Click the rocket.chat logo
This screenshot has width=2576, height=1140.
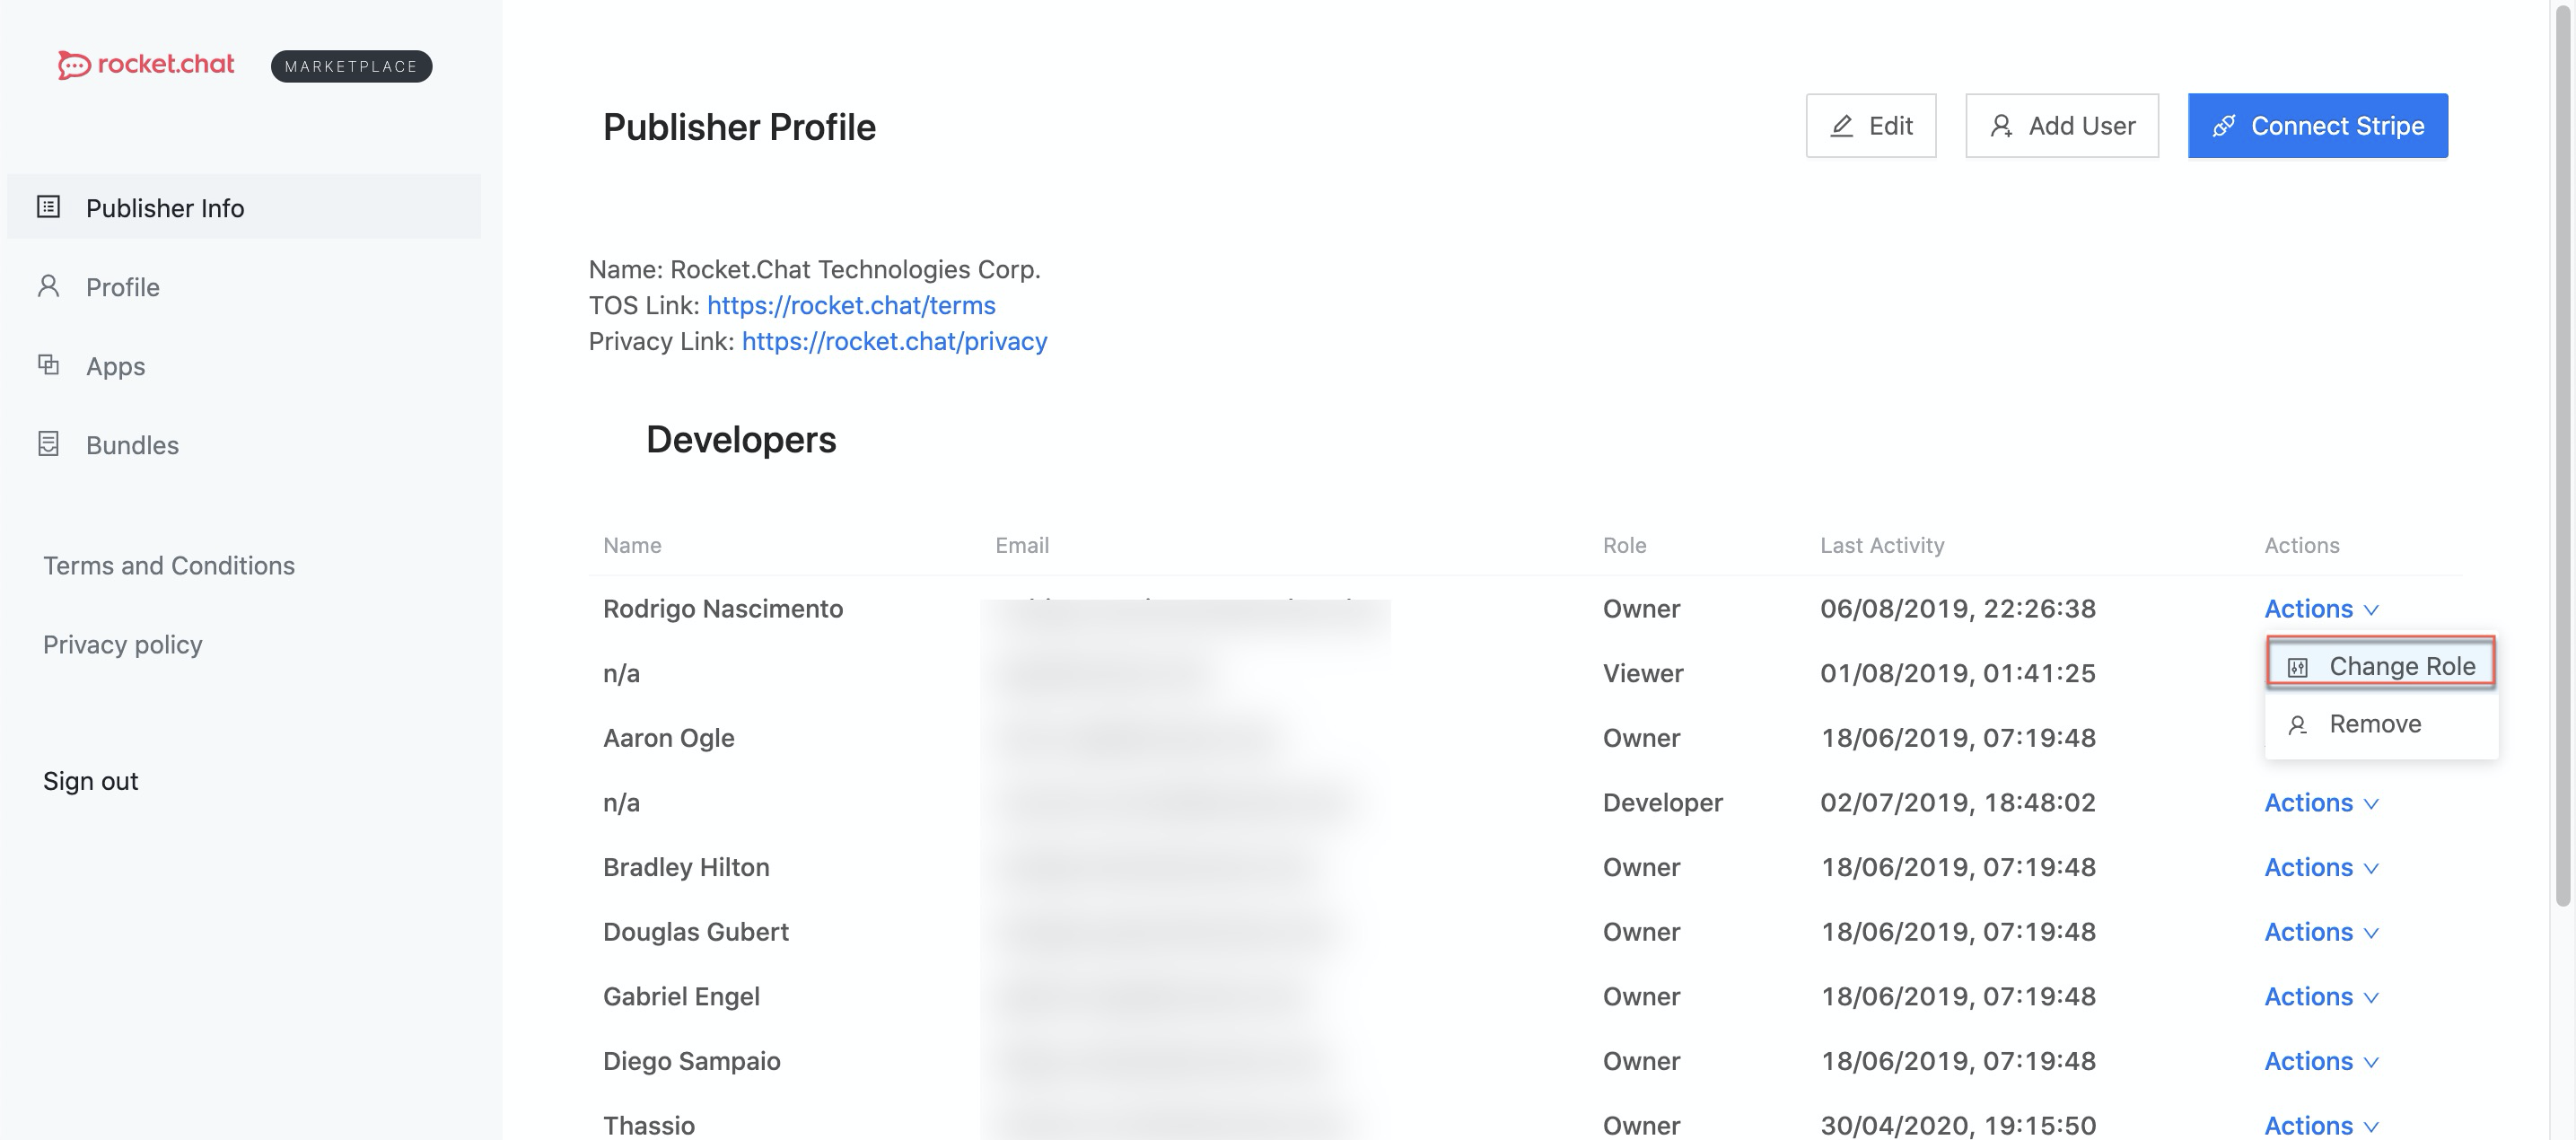click(x=146, y=65)
